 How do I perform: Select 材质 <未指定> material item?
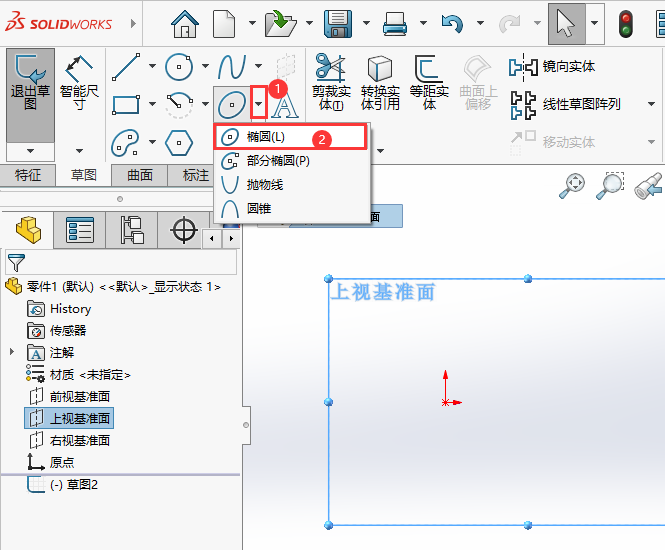tap(78, 374)
